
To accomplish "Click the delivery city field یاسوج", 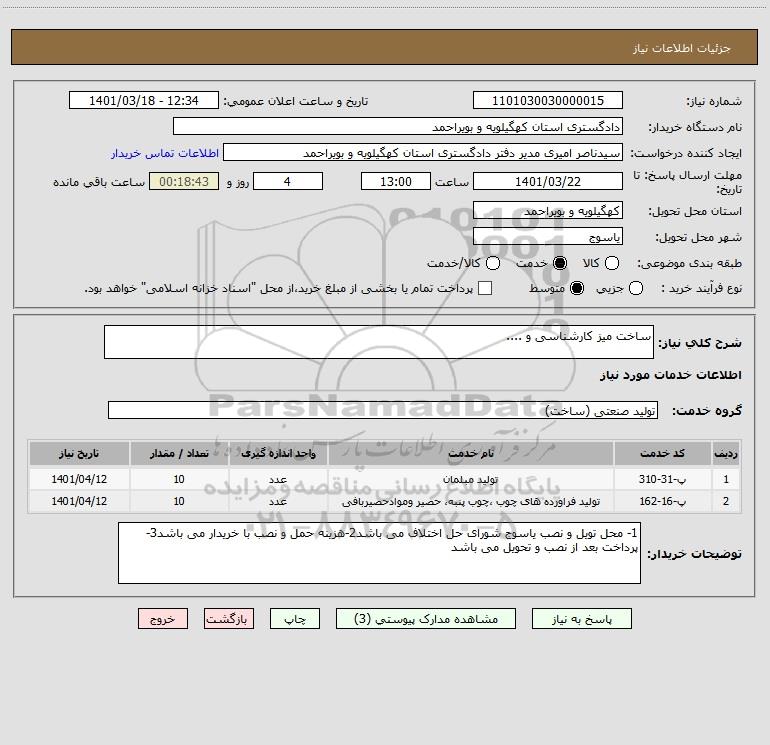I will tap(548, 237).
